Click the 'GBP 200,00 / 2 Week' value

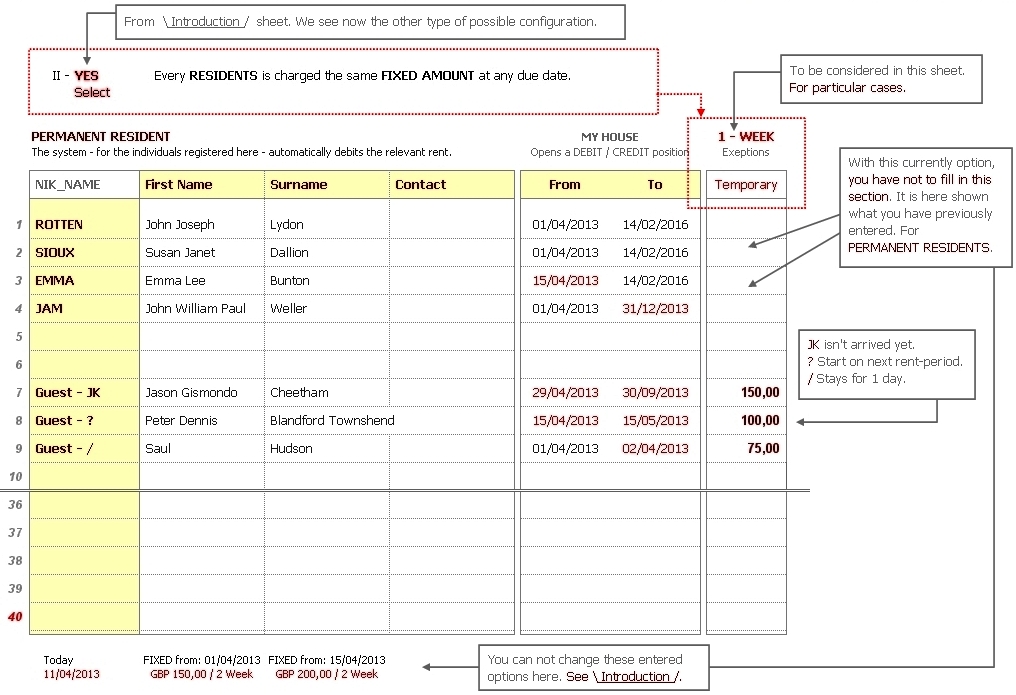pos(327,674)
